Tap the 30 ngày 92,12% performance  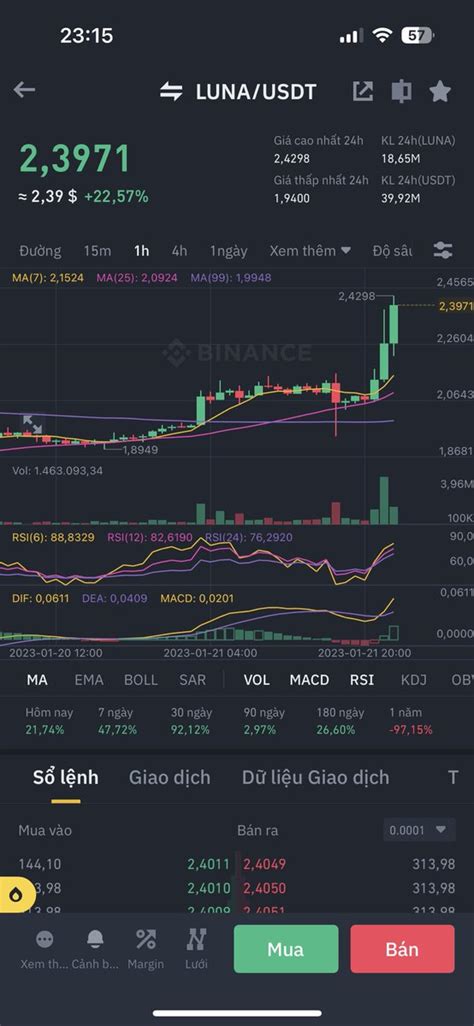[x=190, y=720]
